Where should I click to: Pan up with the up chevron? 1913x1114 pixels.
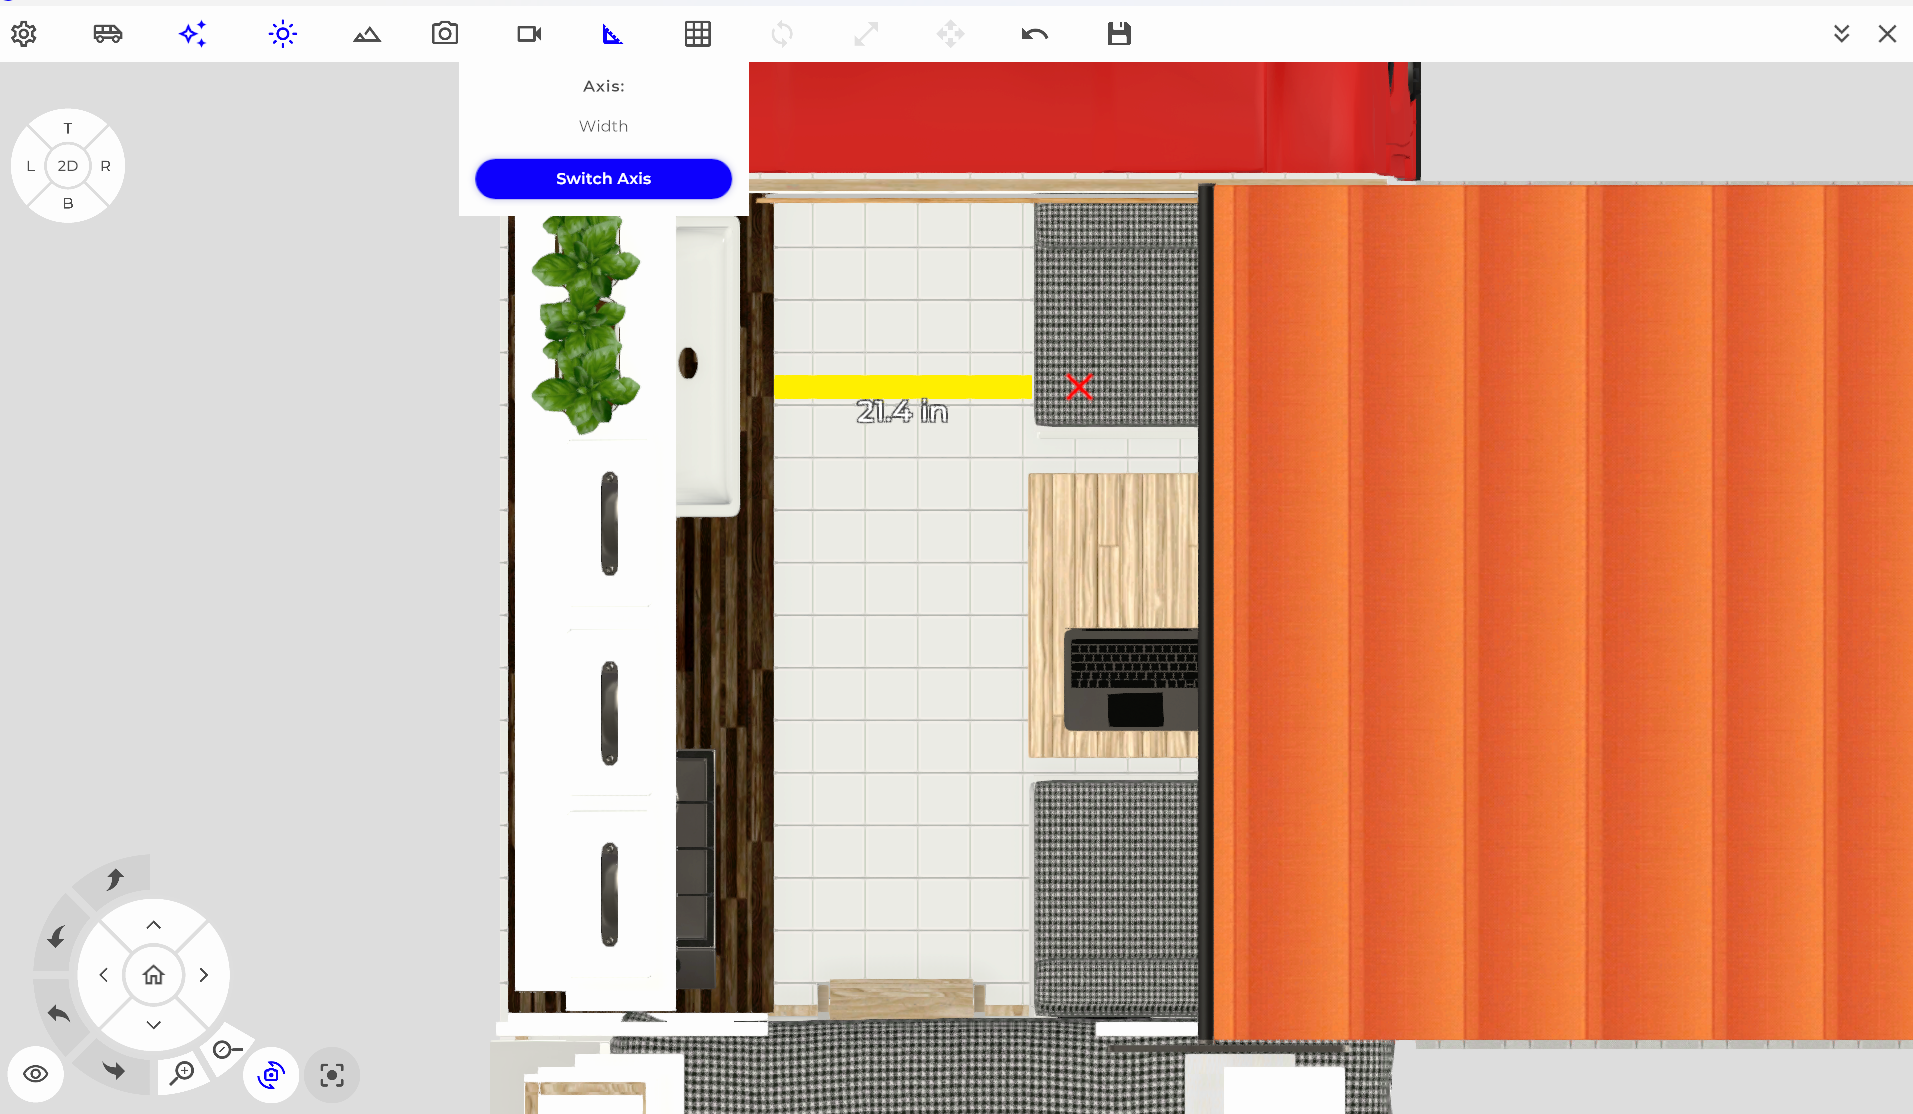[153, 925]
